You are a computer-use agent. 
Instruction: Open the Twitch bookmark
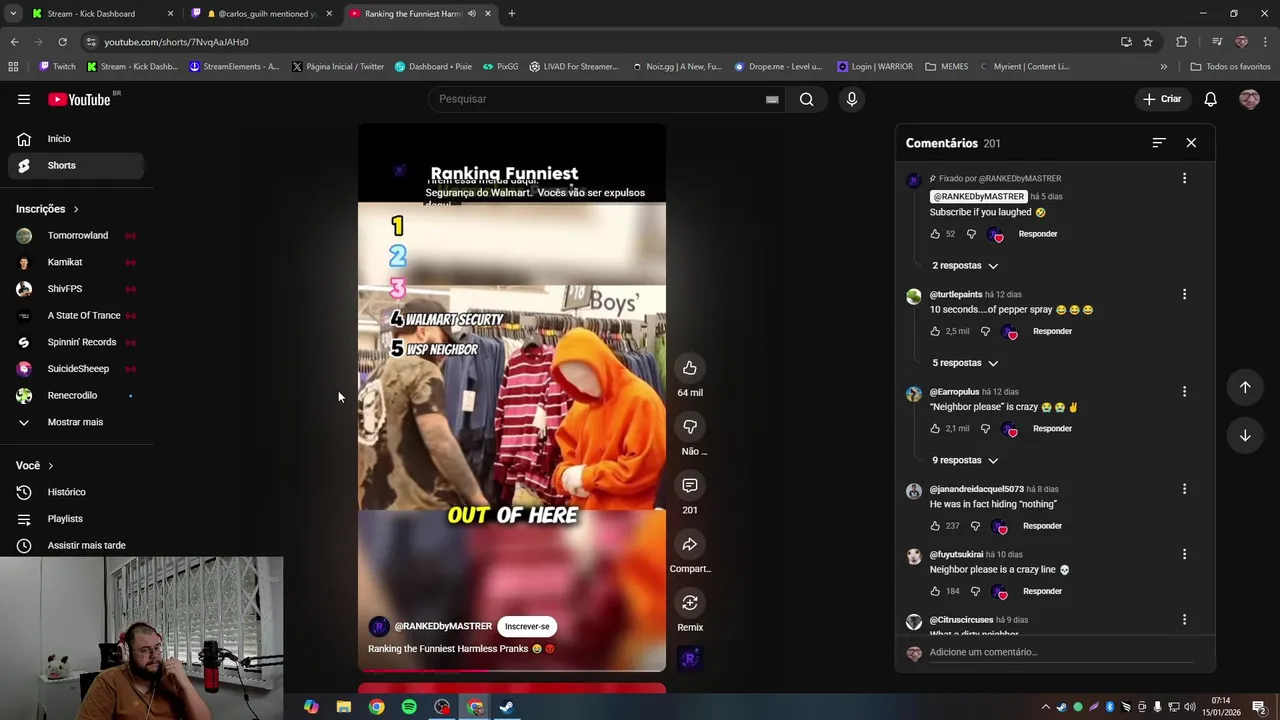point(57,67)
